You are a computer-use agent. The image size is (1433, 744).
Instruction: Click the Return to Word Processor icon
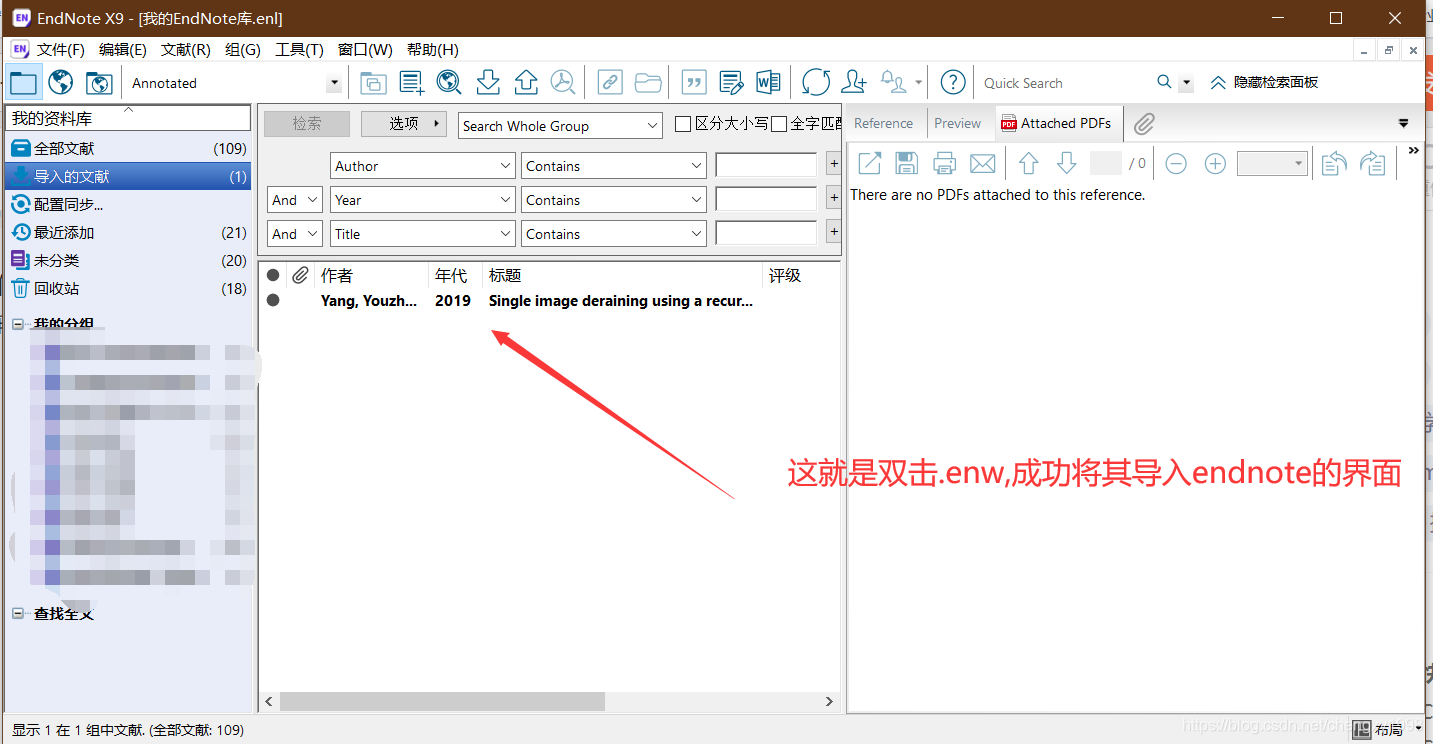tap(768, 82)
